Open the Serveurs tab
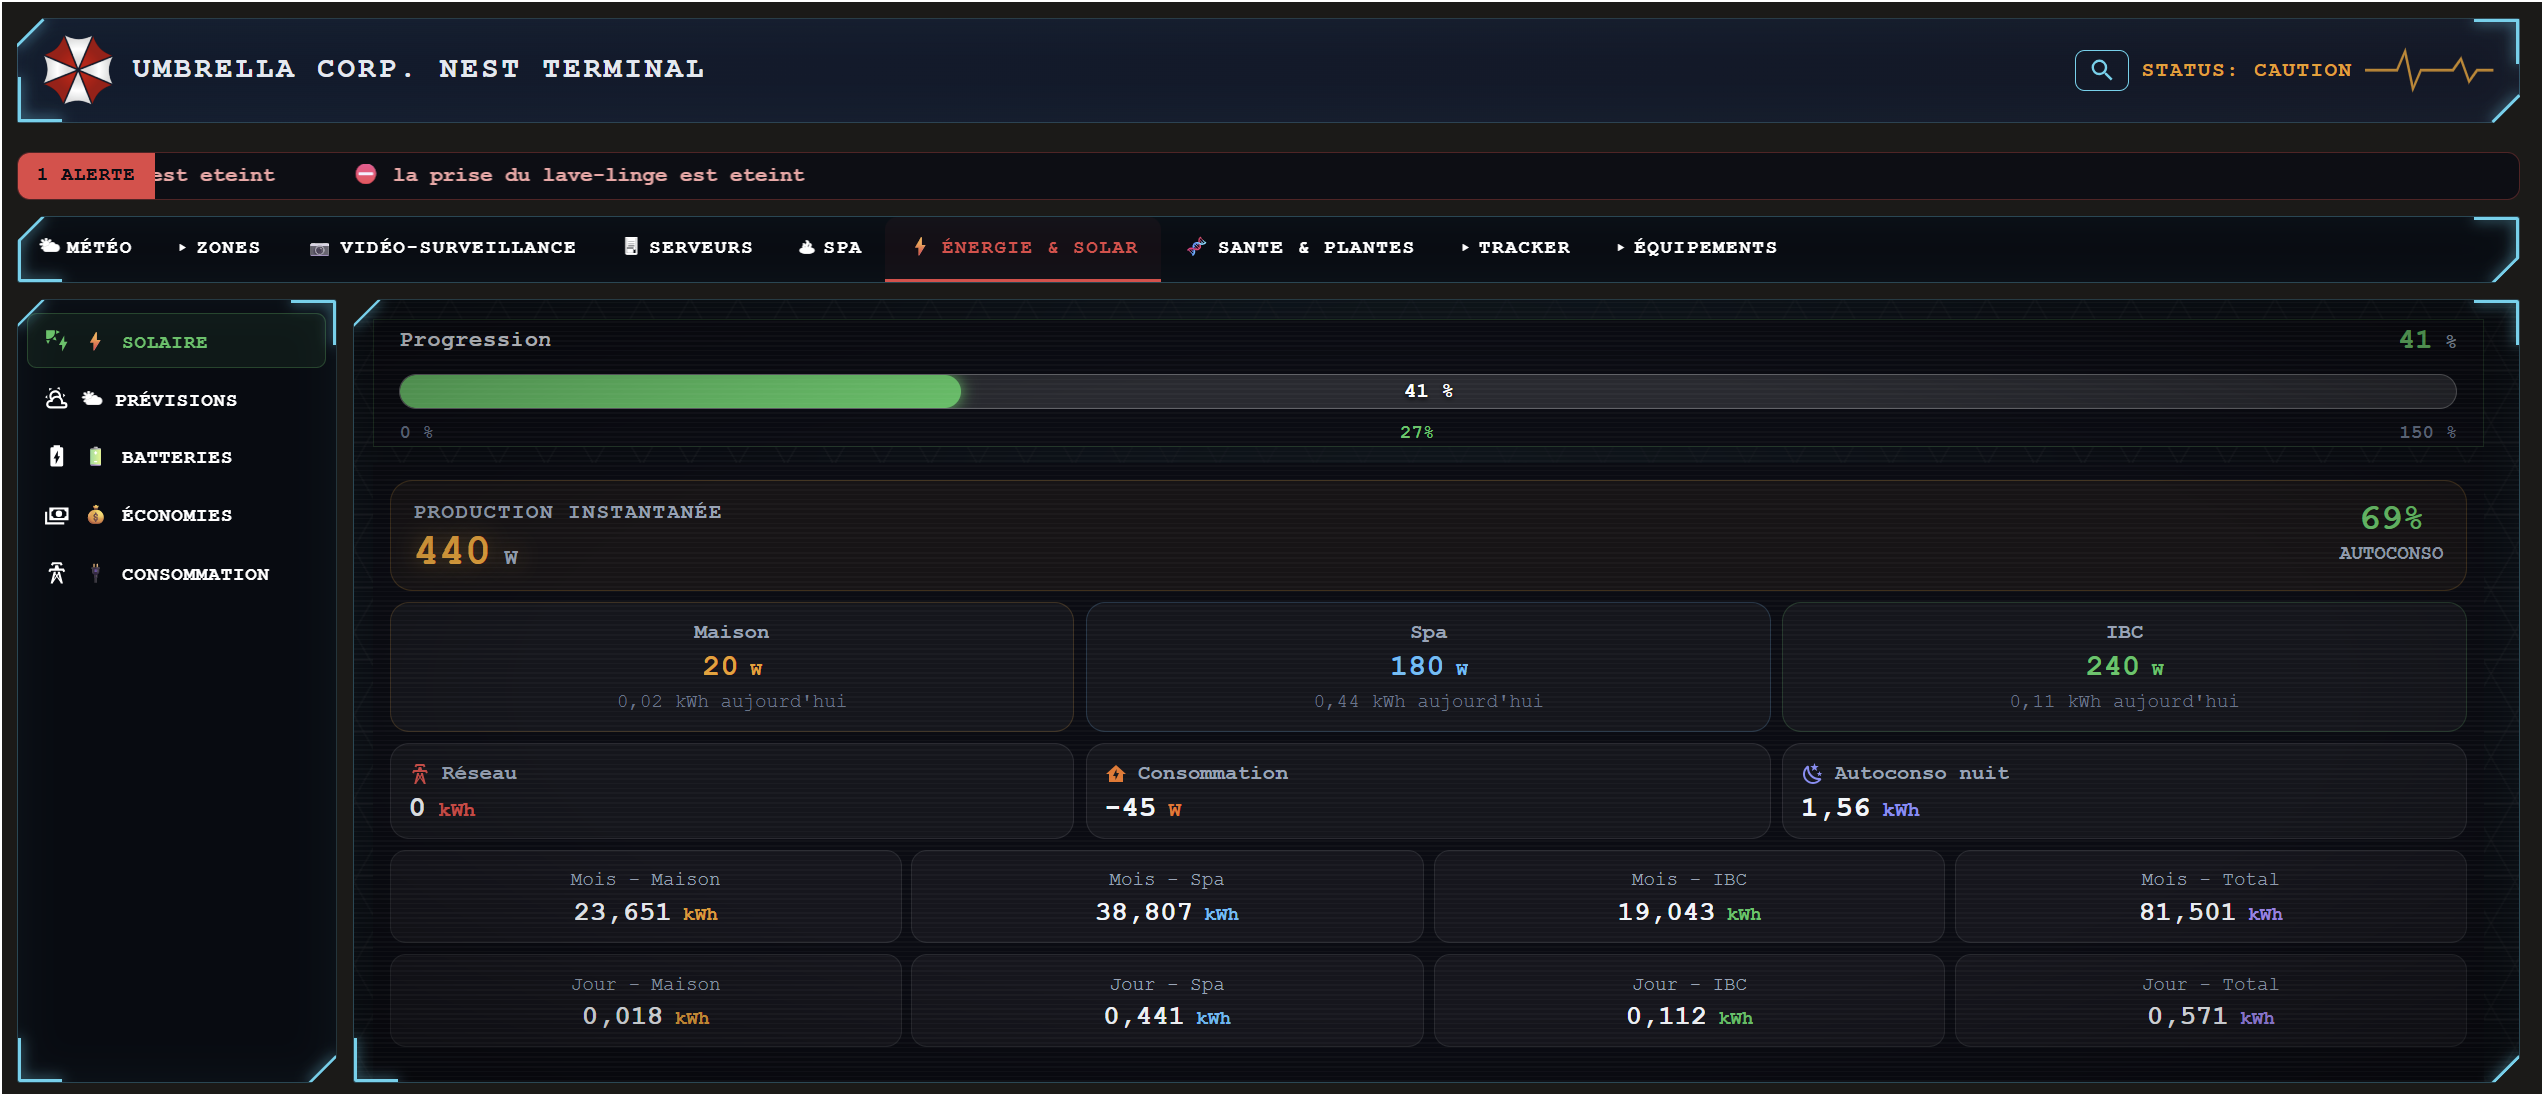The height and width of the screenshot is (1096, 2544). (688, 247)
